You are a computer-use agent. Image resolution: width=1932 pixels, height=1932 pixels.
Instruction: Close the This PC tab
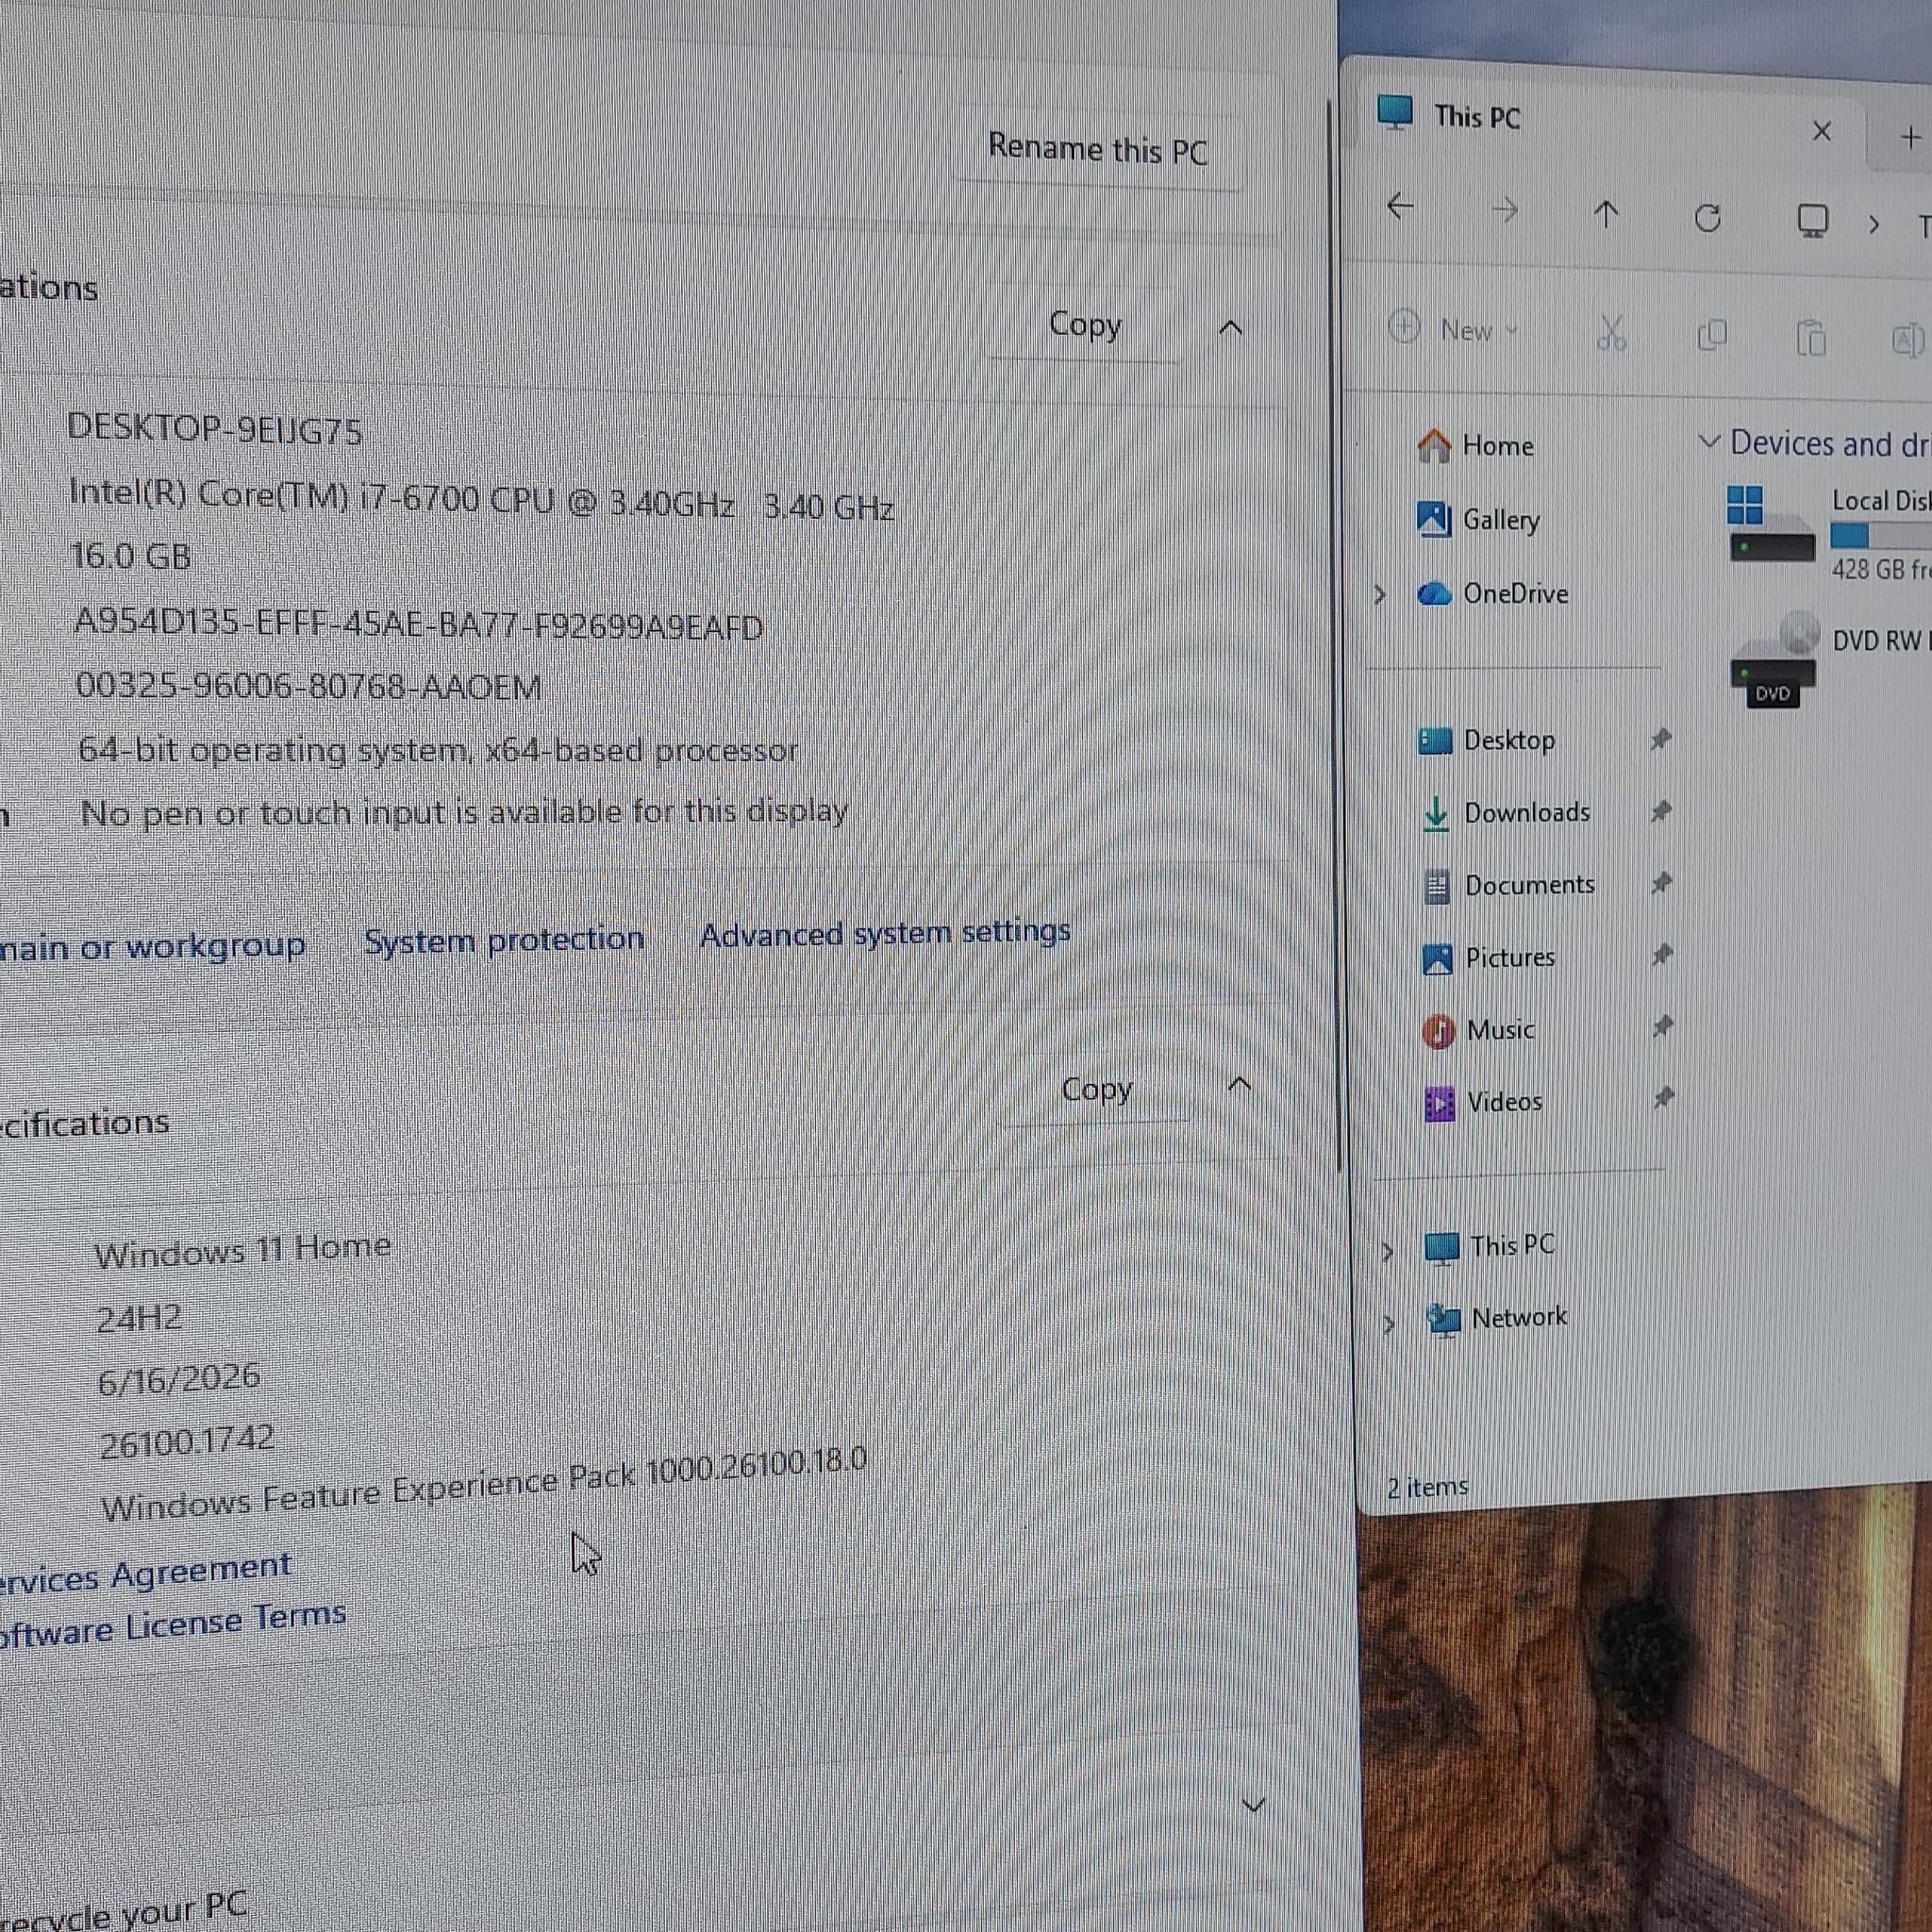coord(1821,131)
